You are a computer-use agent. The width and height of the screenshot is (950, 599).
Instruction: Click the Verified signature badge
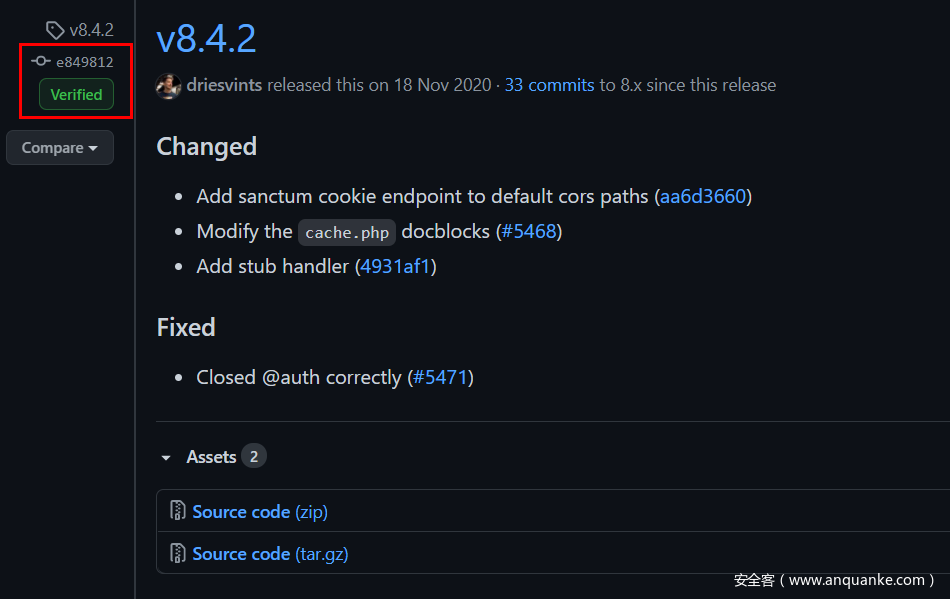tap(76, 94)
